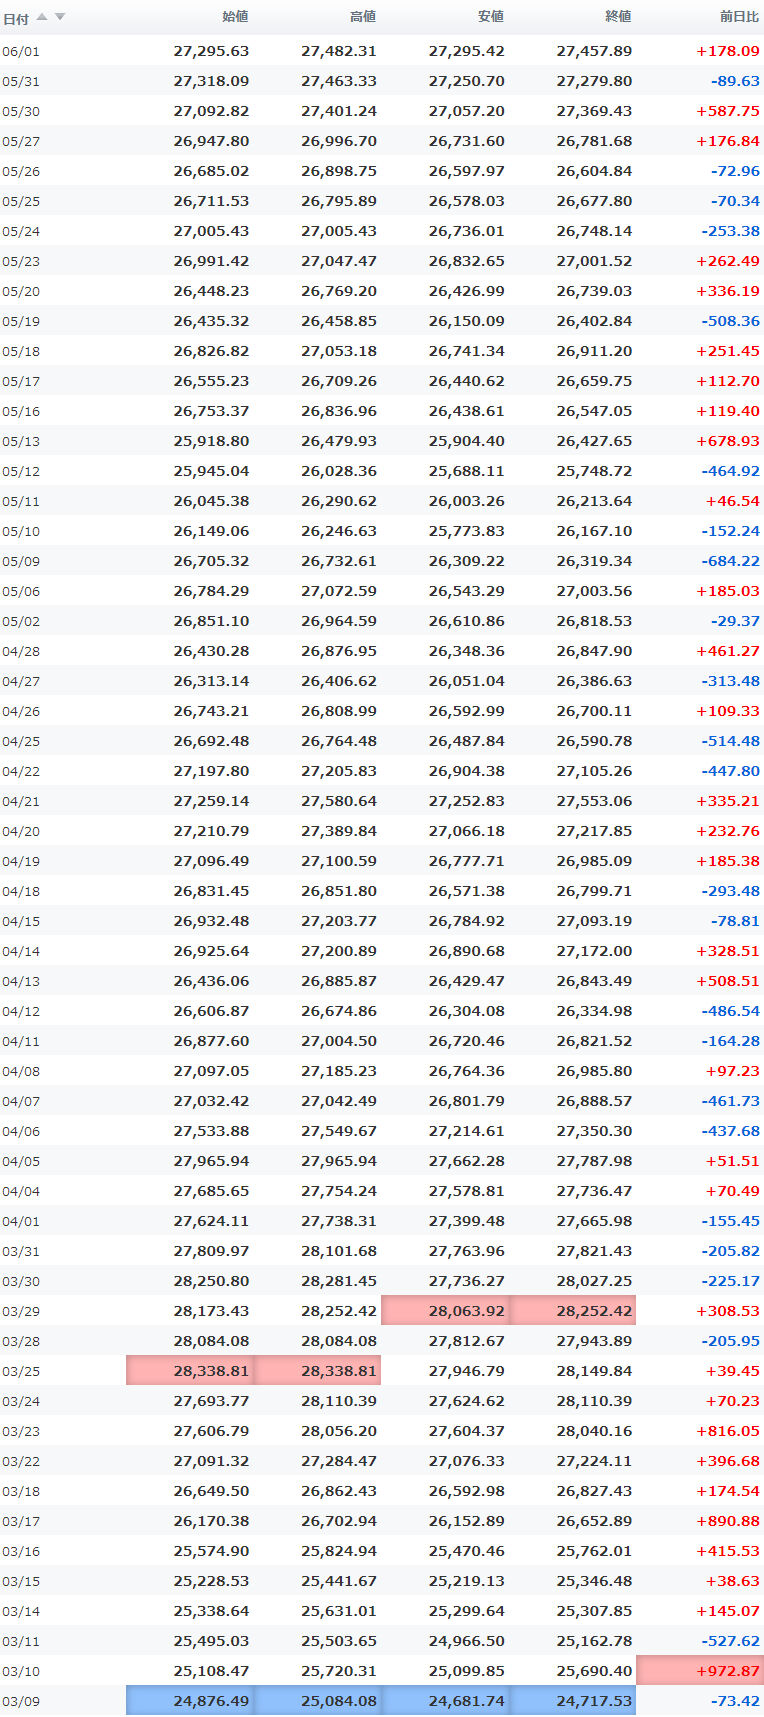Sort dates ascending with up arrow

(41, 17)
